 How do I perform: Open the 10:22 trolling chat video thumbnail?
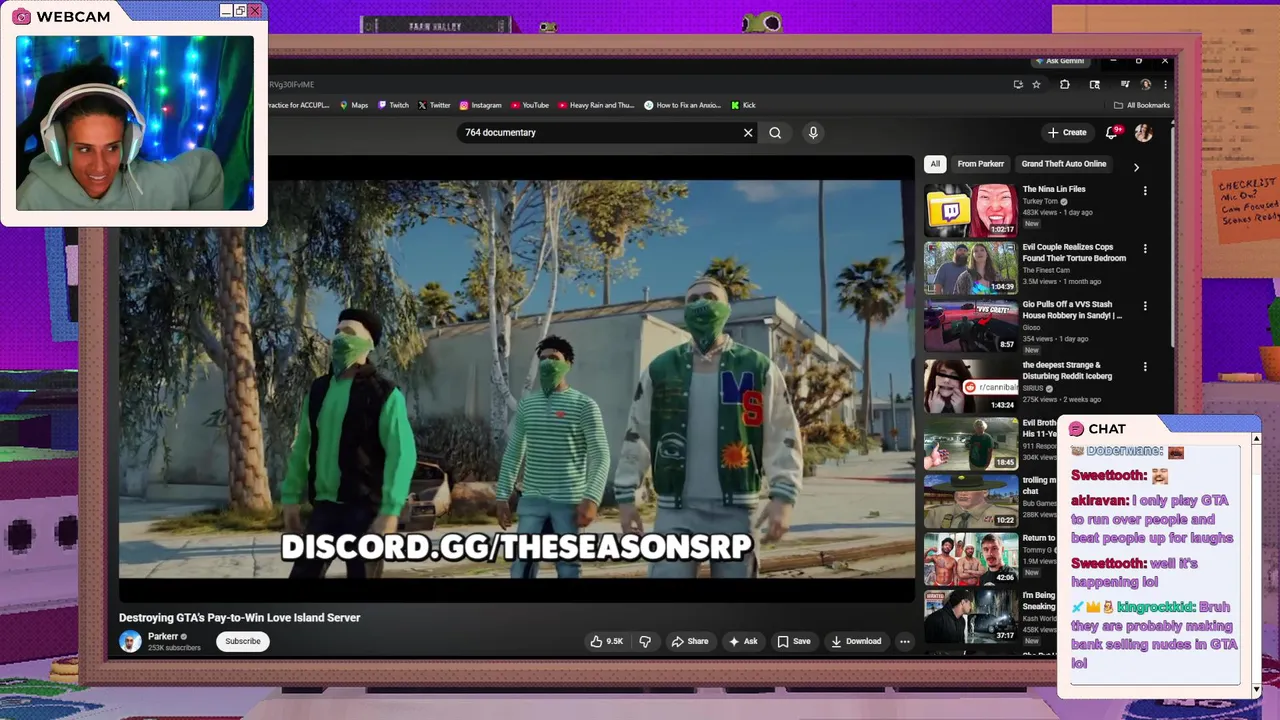click(971, 501)
